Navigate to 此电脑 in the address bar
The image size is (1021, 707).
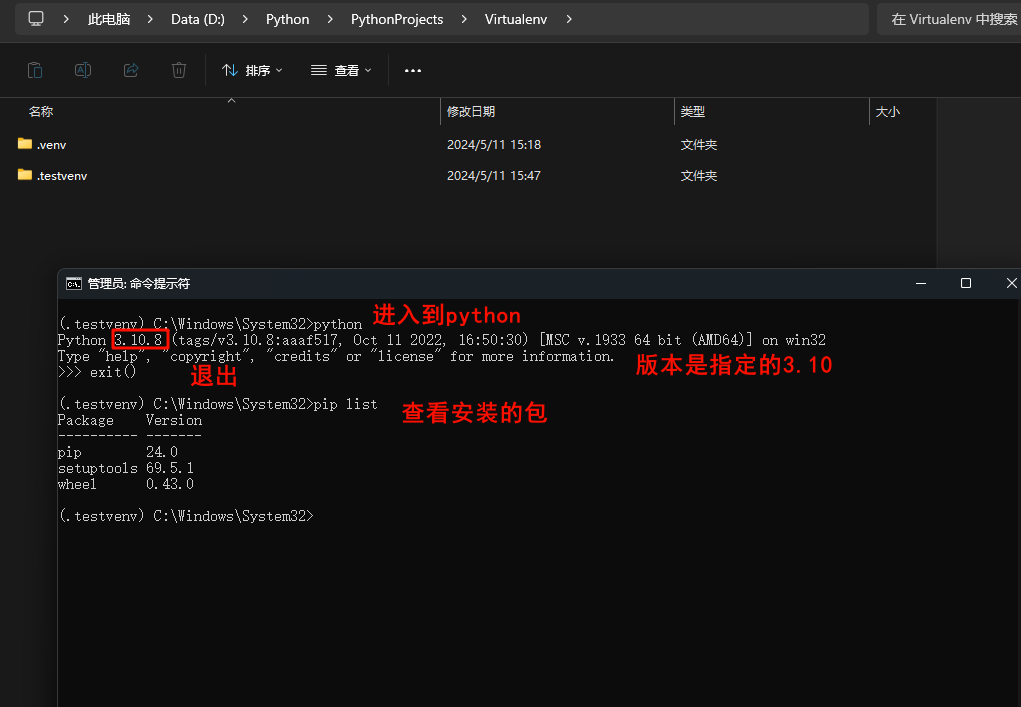click(109, 20)
